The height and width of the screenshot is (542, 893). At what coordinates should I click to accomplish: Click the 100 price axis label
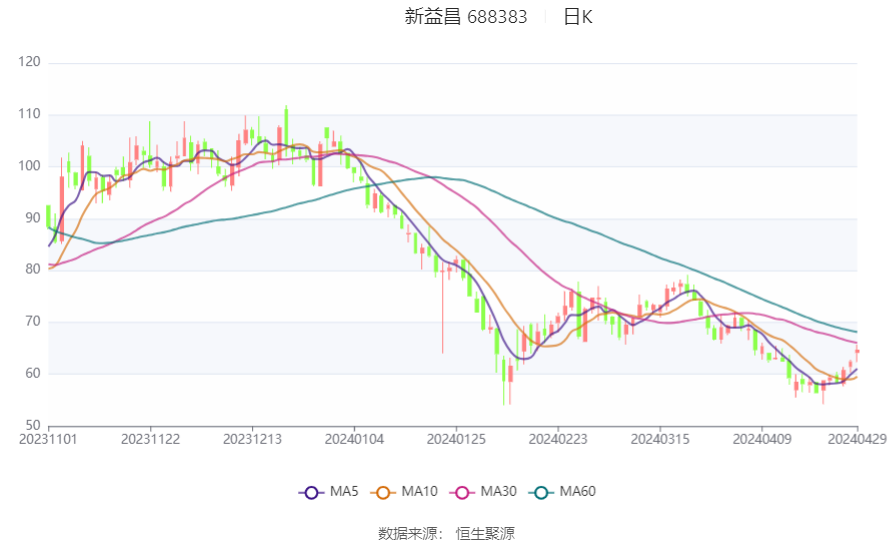coord(29,166)
